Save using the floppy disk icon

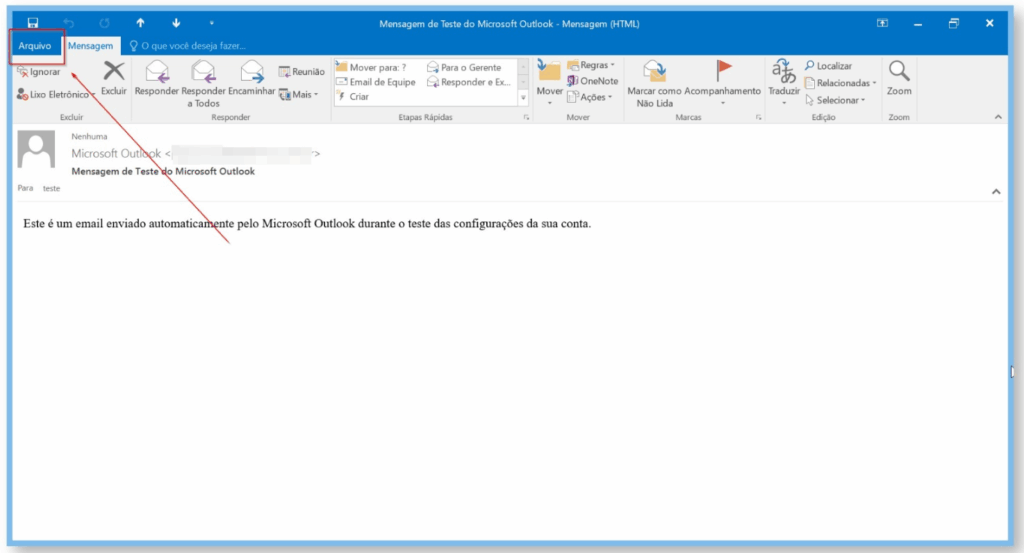coord(33,23)
